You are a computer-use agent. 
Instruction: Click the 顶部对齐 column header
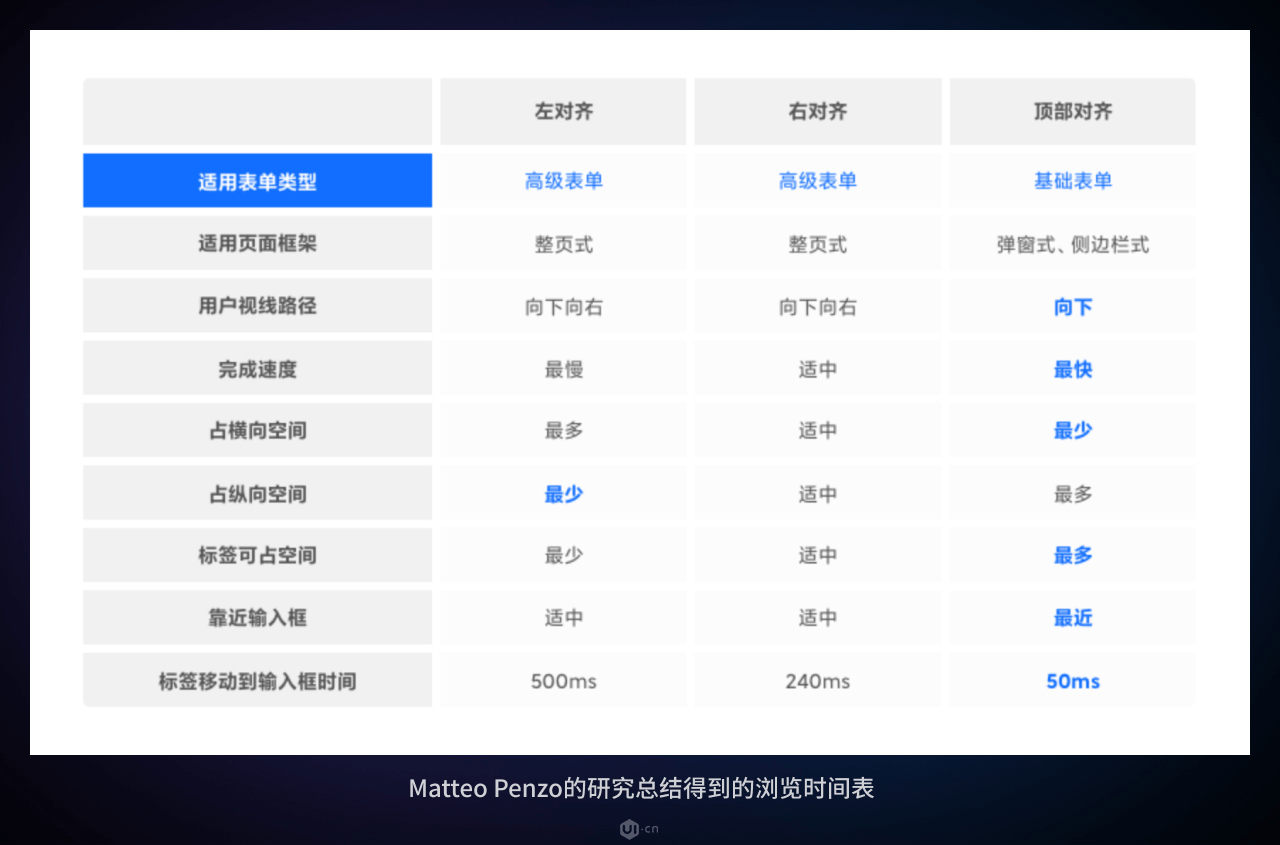(x=1073, y=112)
